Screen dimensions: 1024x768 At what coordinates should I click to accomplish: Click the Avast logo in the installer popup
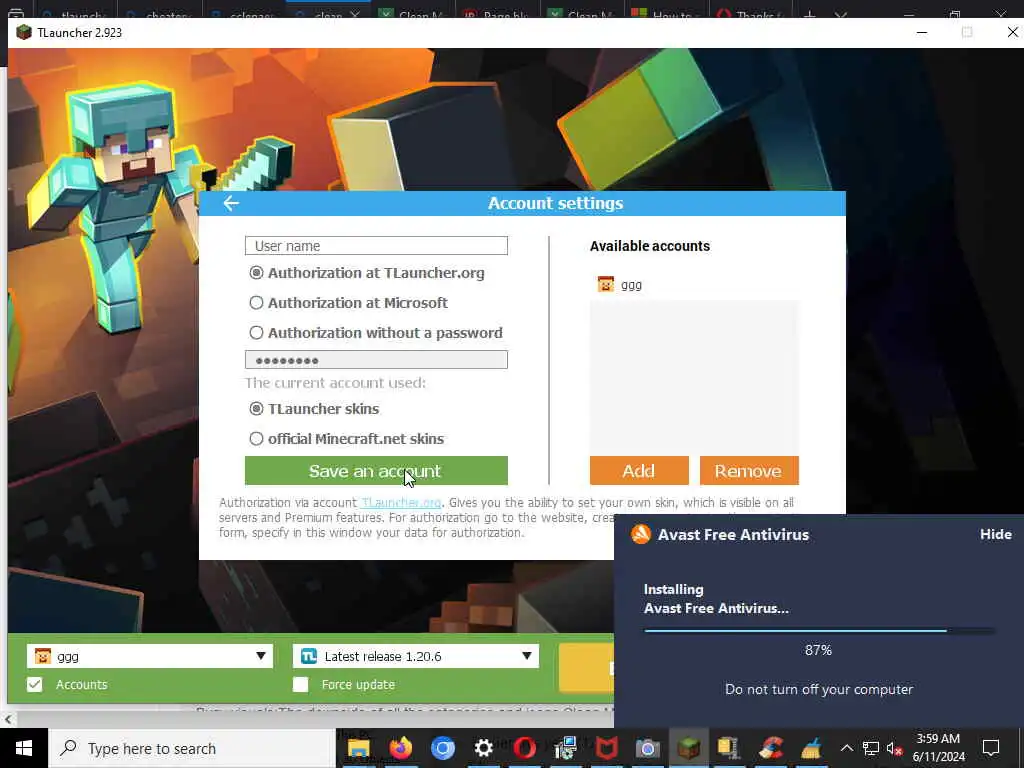641,534
